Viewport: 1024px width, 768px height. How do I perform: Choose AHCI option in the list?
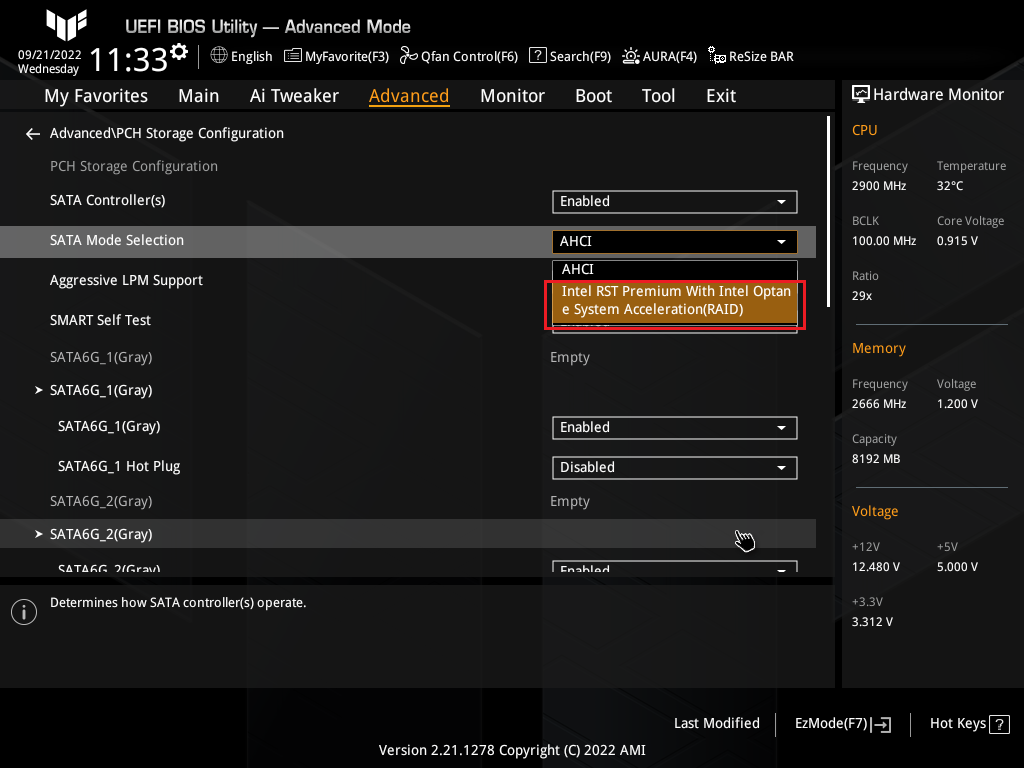point(675,270)
